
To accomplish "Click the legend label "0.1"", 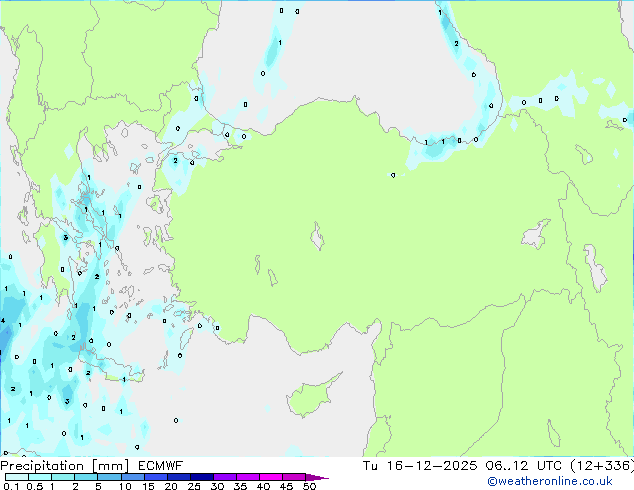I will pos(11,486).
